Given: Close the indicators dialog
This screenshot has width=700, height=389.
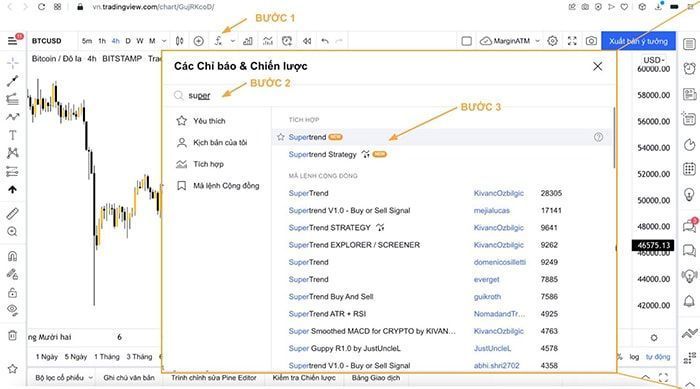Looking at the screenshot, I should tap(597, 67).
